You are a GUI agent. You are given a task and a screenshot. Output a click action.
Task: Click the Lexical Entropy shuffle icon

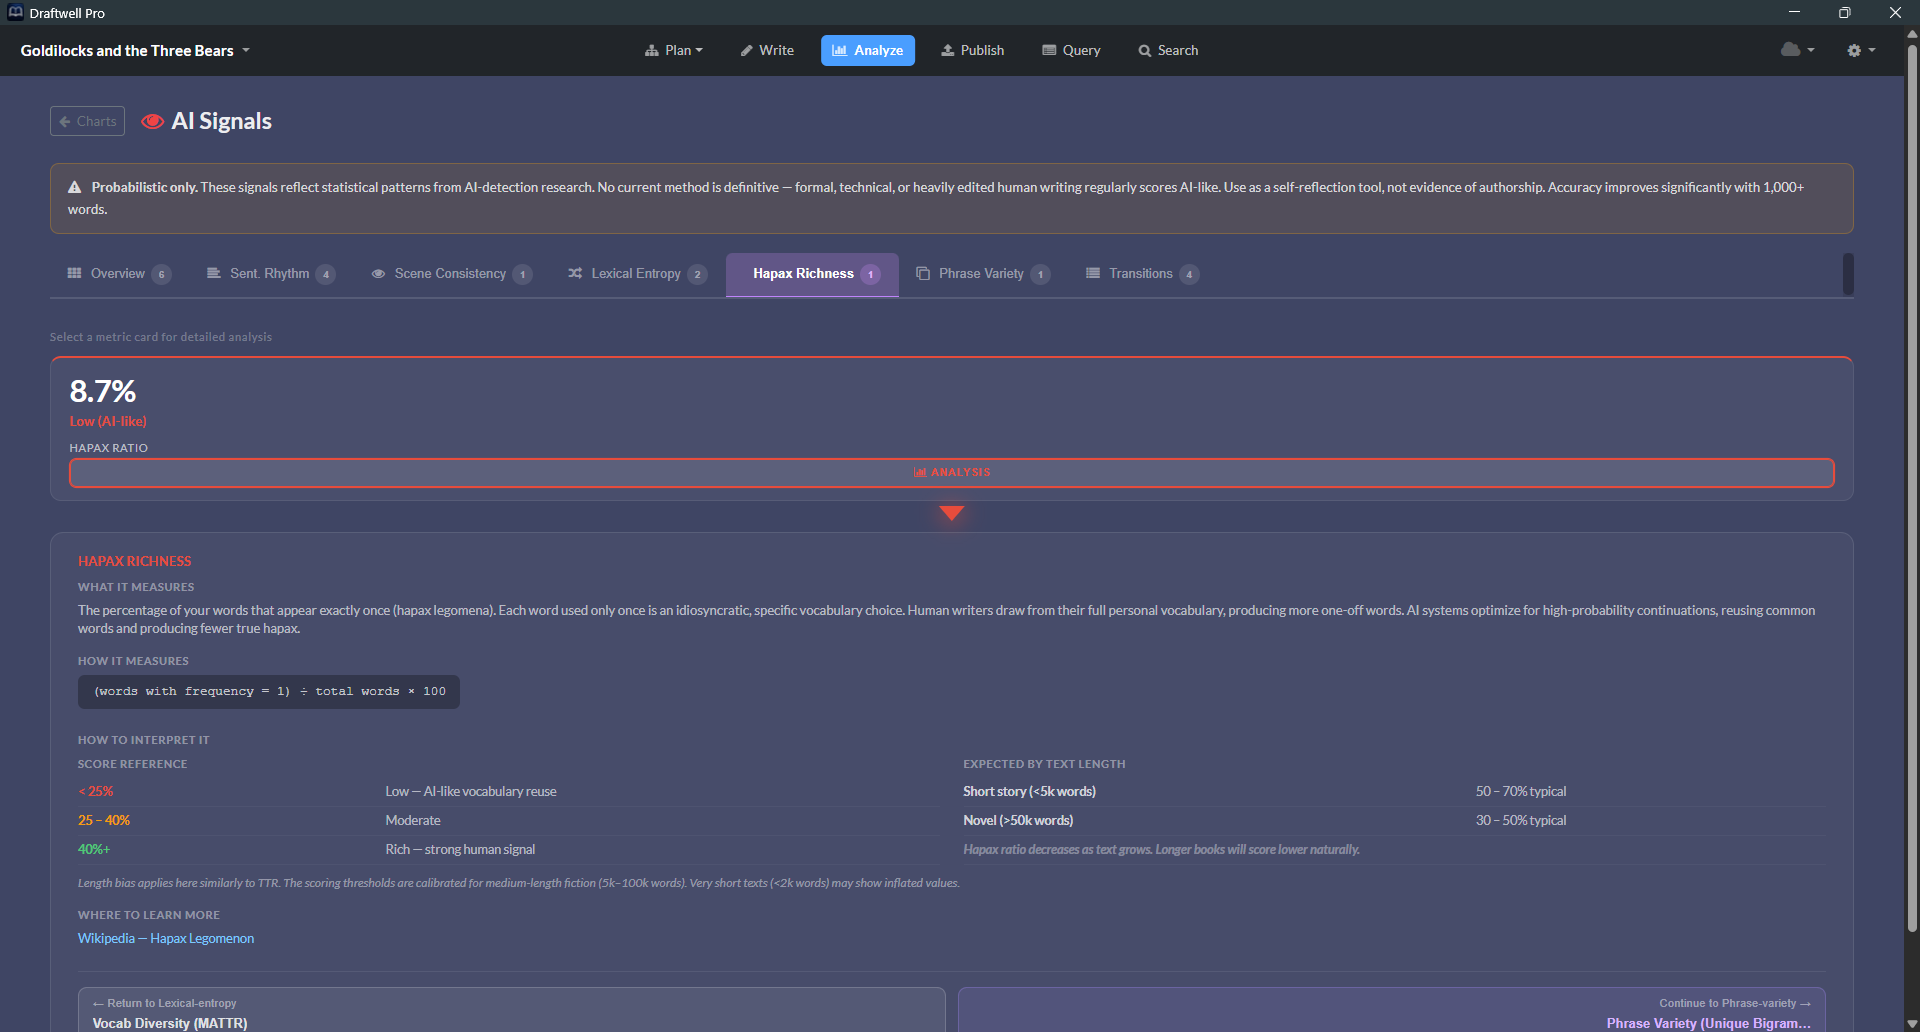[x=575, y=273]
